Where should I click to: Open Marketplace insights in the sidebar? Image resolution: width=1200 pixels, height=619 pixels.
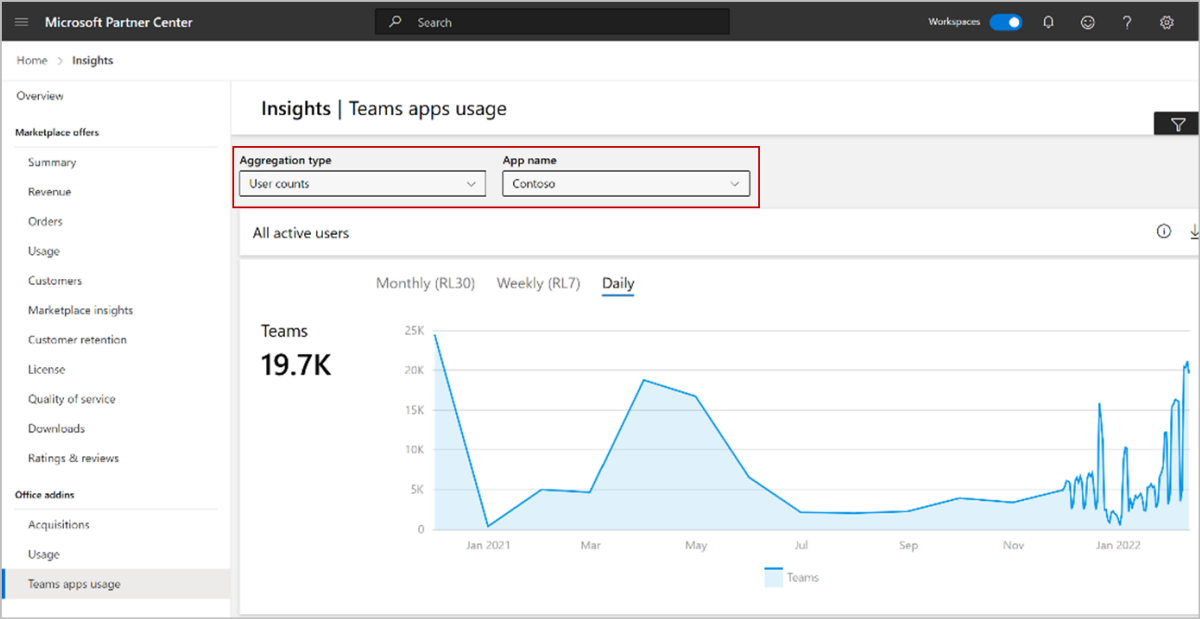point(80,310)
